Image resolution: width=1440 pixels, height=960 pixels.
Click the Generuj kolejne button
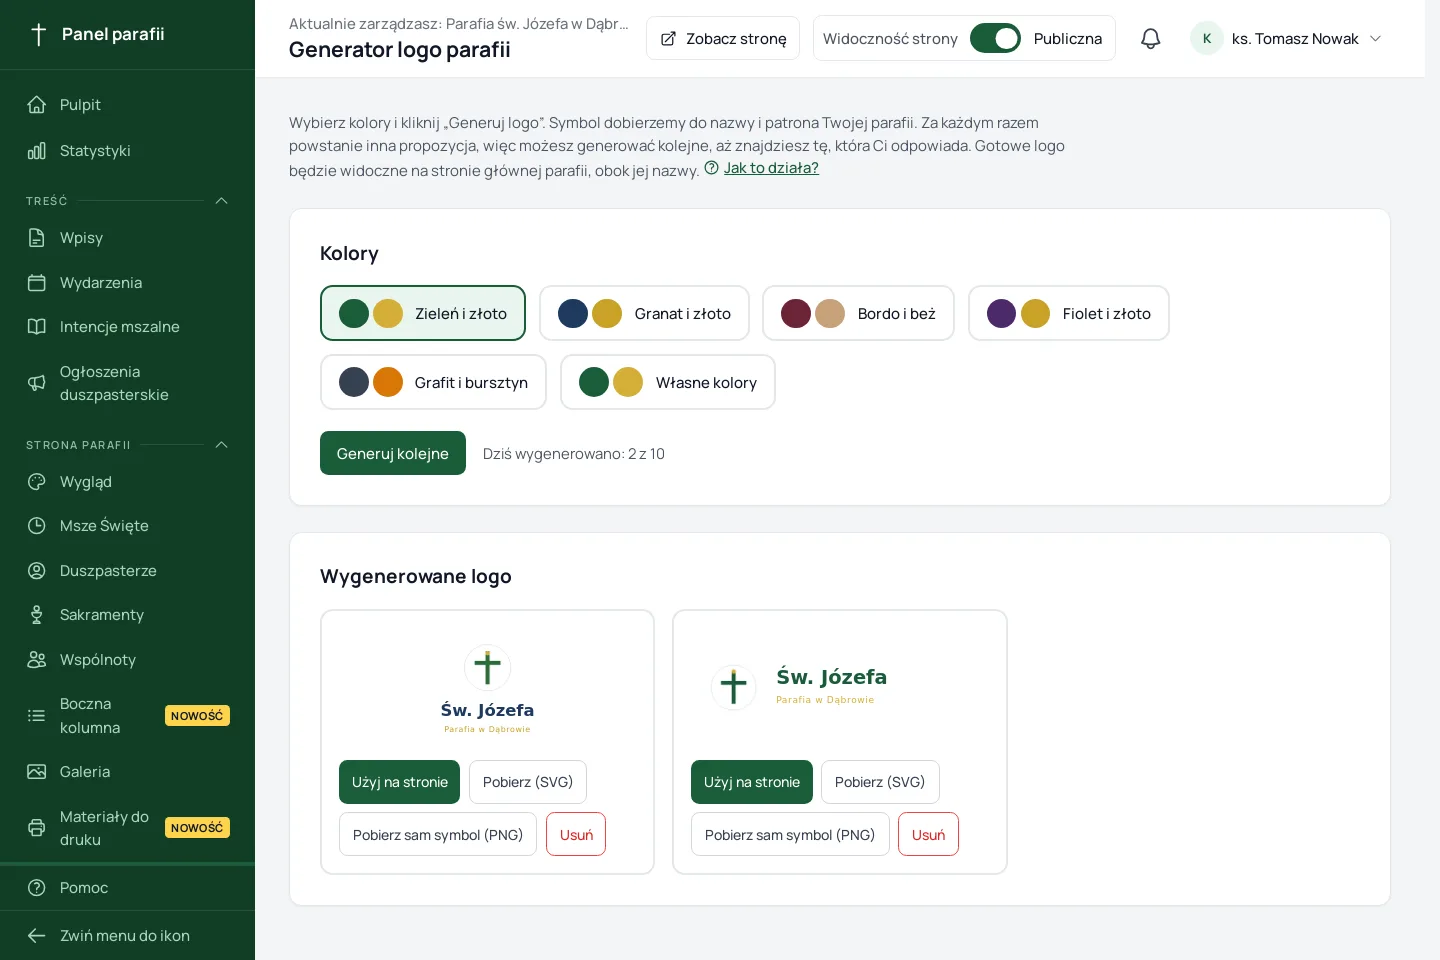click(393, 453)
